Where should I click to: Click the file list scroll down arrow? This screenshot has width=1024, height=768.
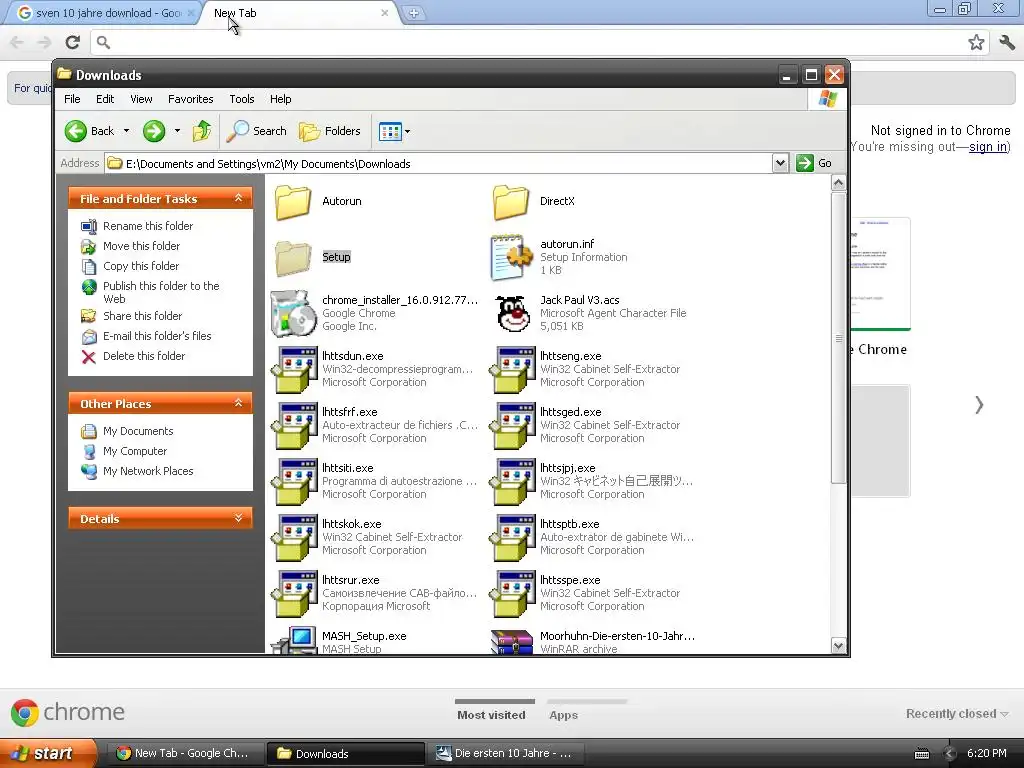(839, 646)
